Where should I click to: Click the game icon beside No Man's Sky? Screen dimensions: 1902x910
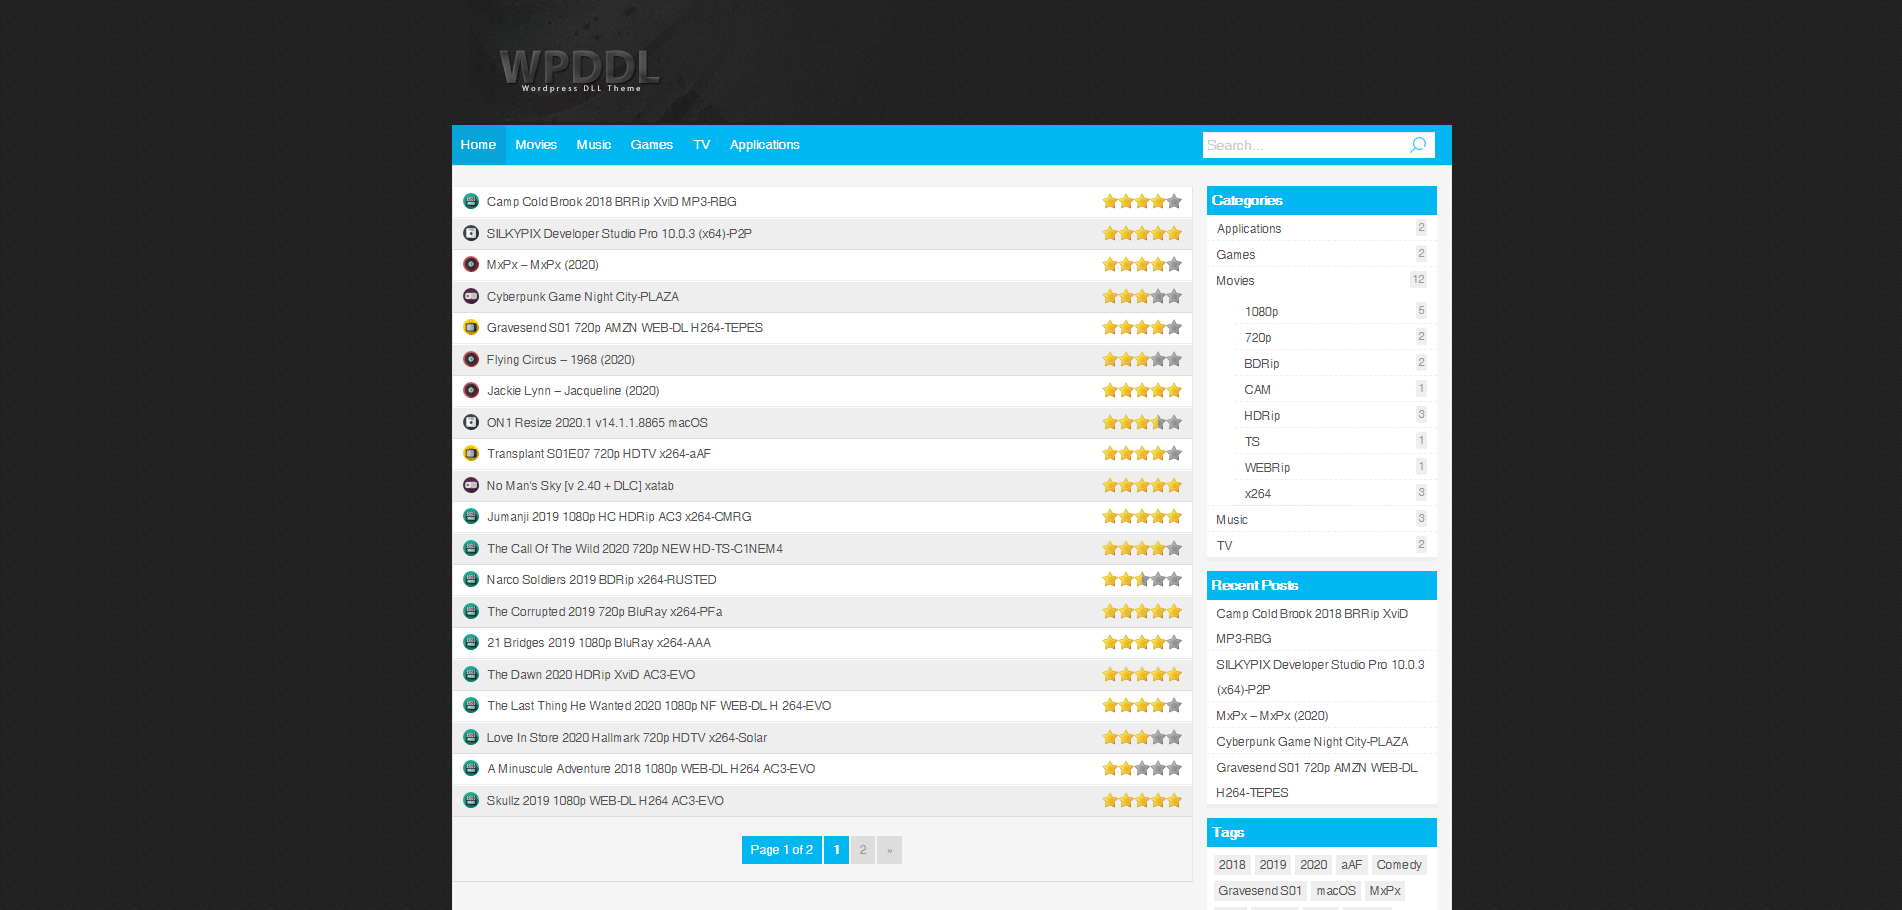click(471, 485)
